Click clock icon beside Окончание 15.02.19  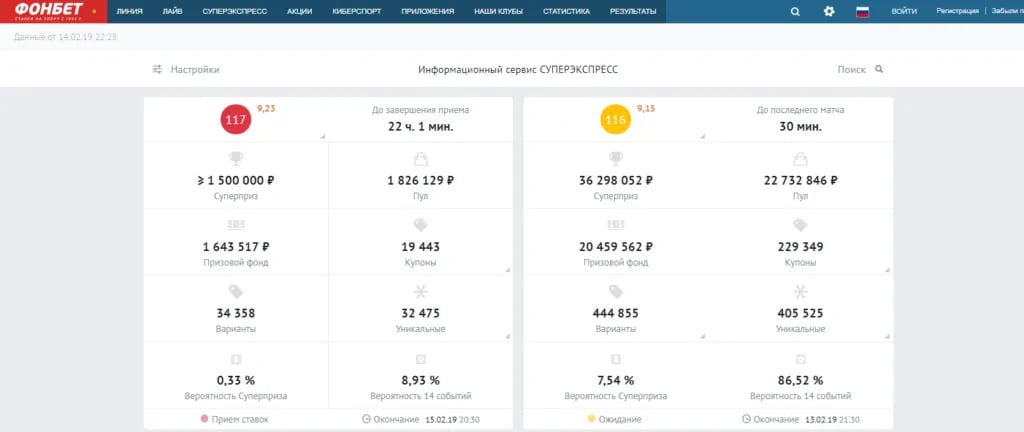pyautogui.click(x=366, y=419)
